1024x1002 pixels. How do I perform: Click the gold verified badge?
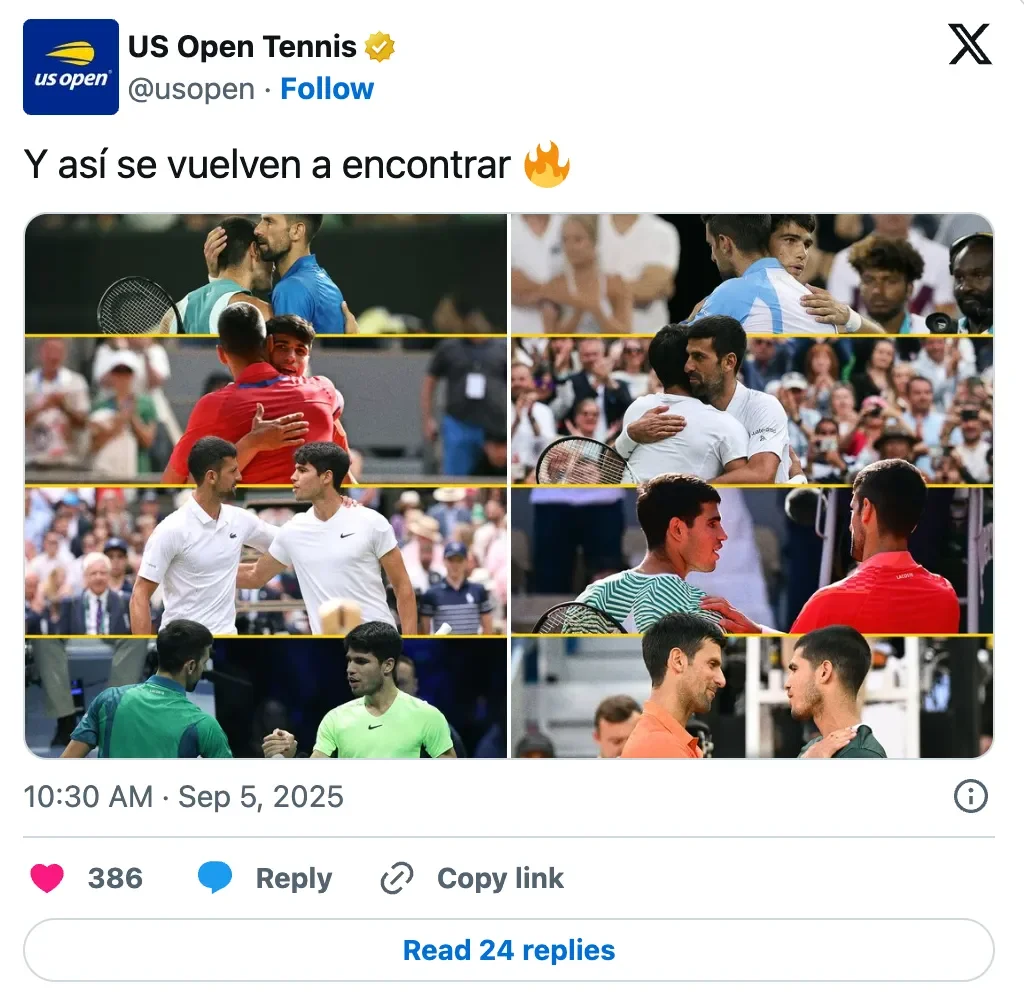379,47
